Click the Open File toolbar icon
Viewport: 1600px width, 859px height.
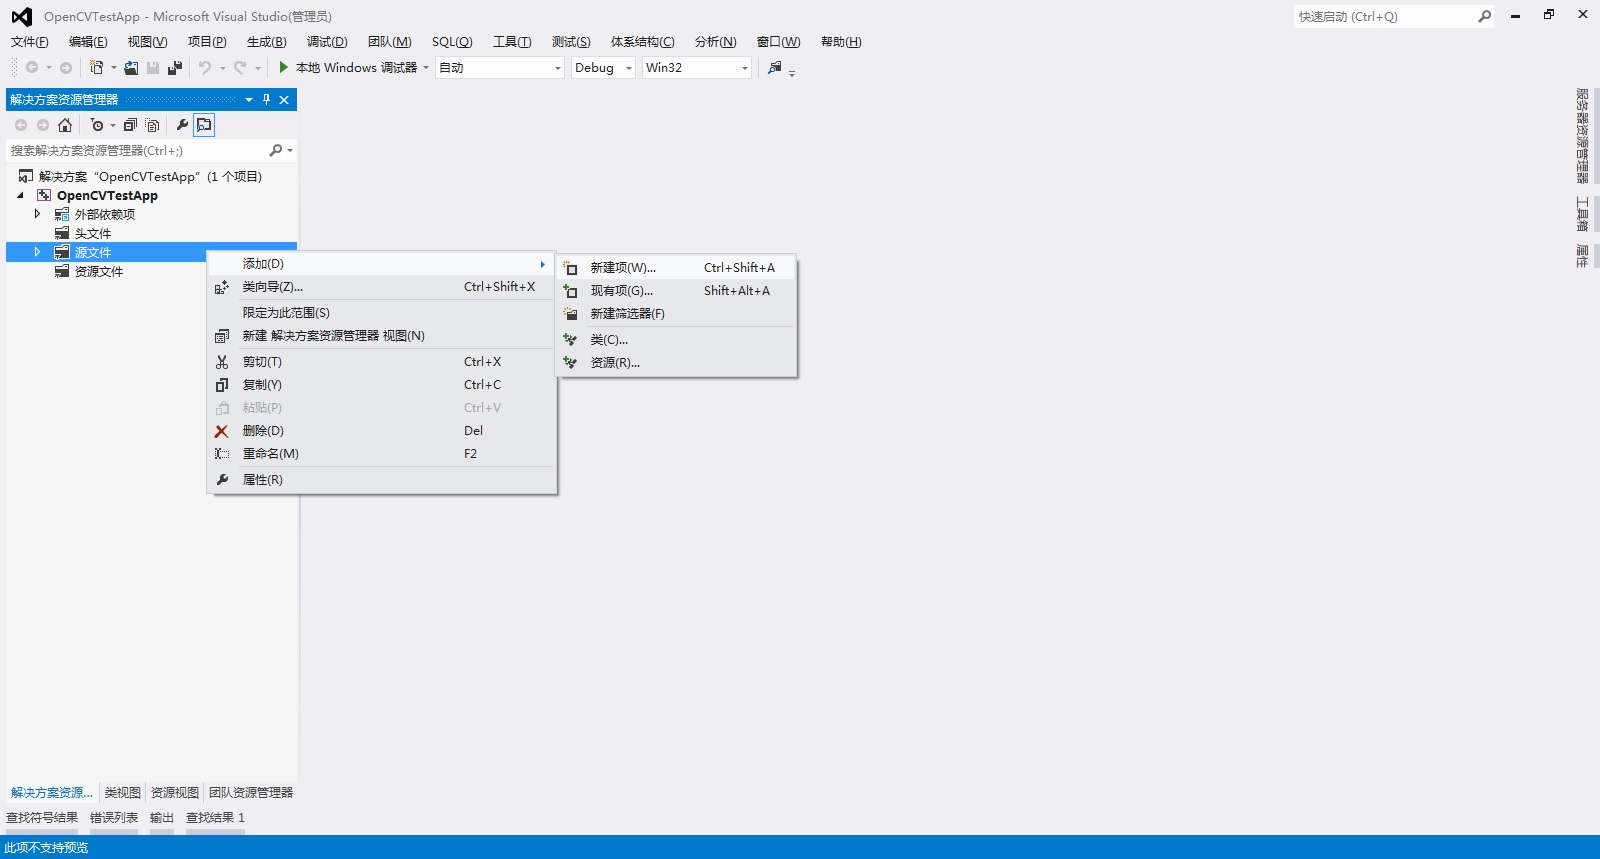click(x=131, y=68)
